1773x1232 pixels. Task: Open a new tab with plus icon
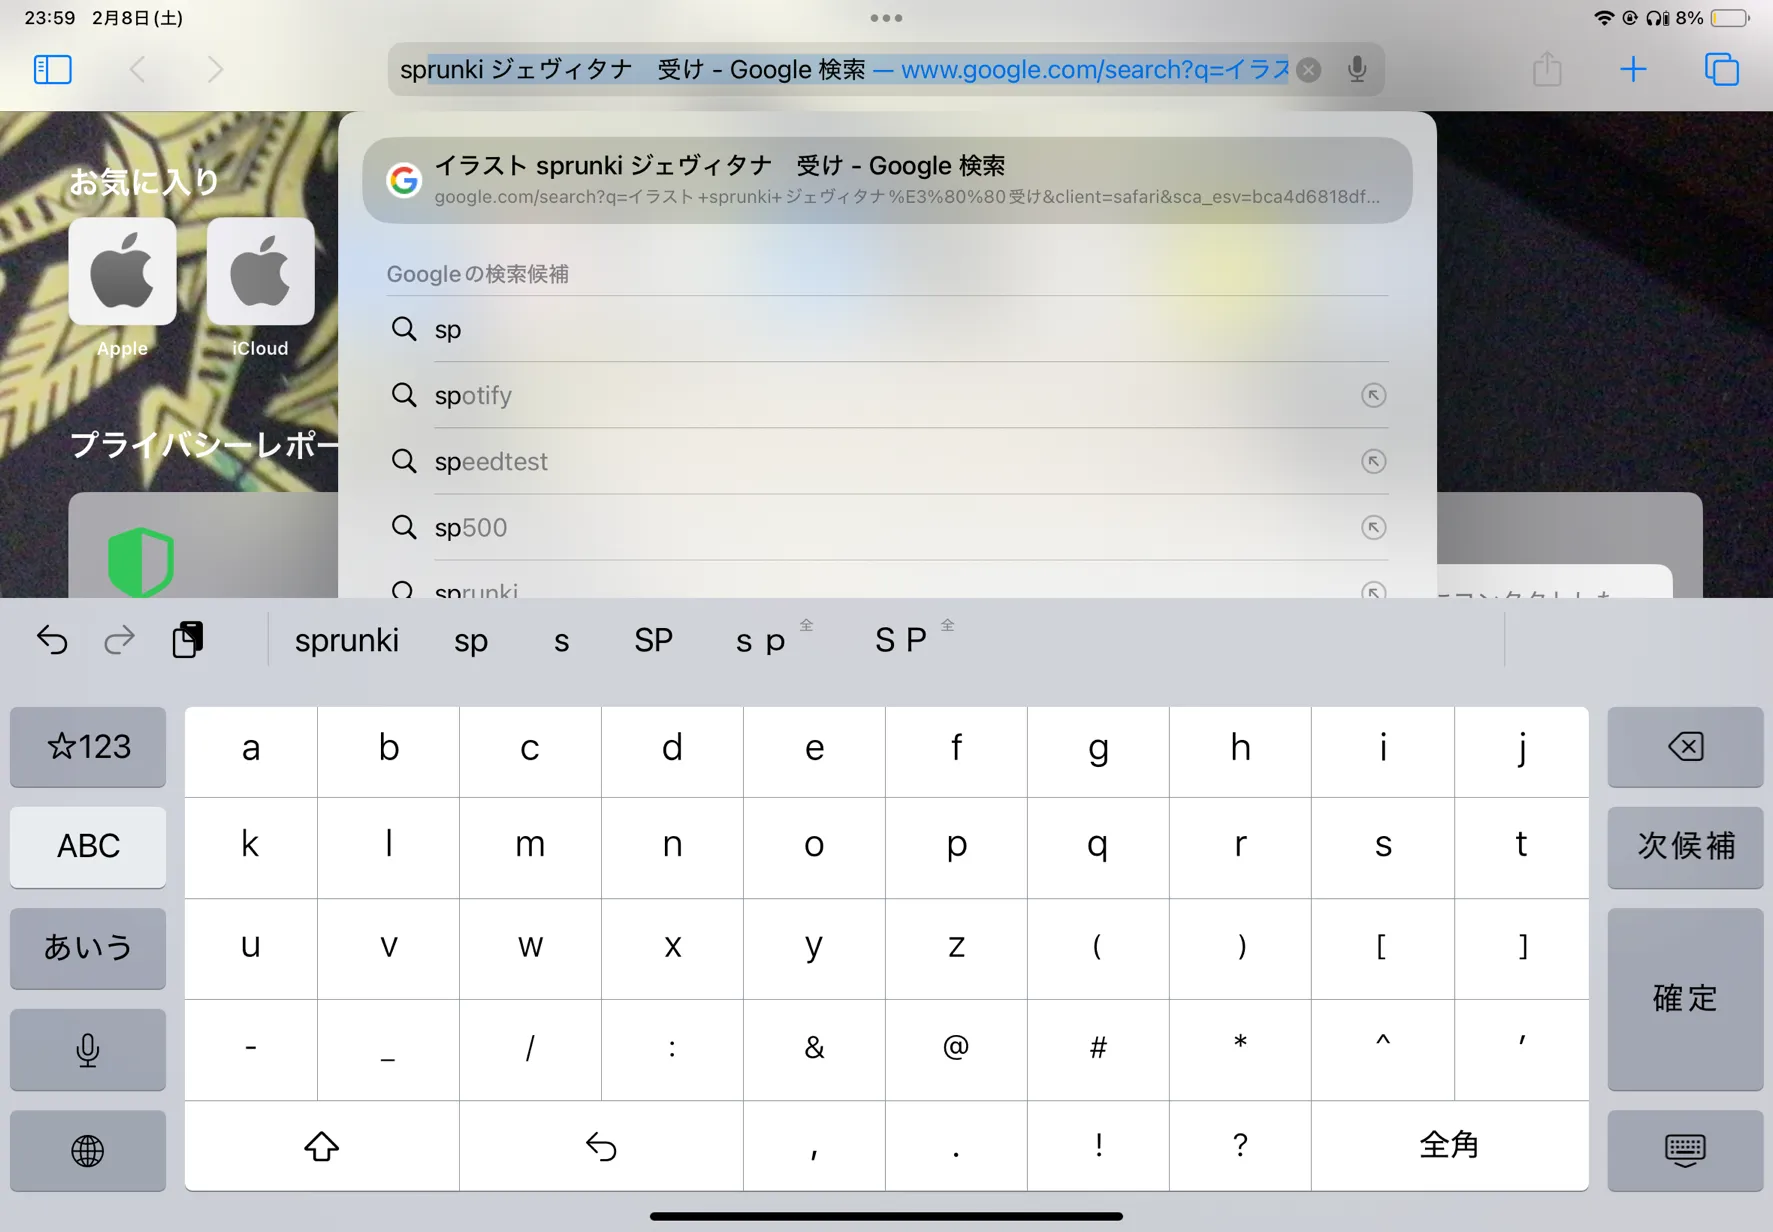[x=1633, y=69]
